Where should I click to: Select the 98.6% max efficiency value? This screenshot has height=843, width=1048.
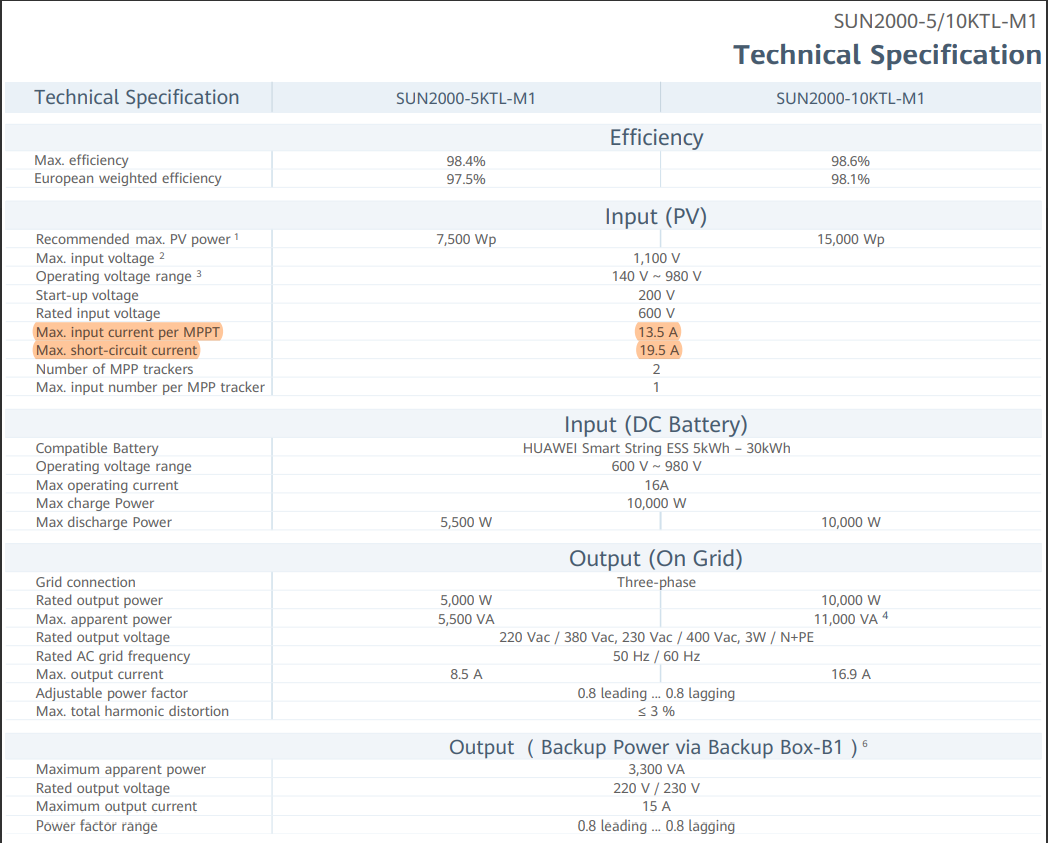[850, 161]
